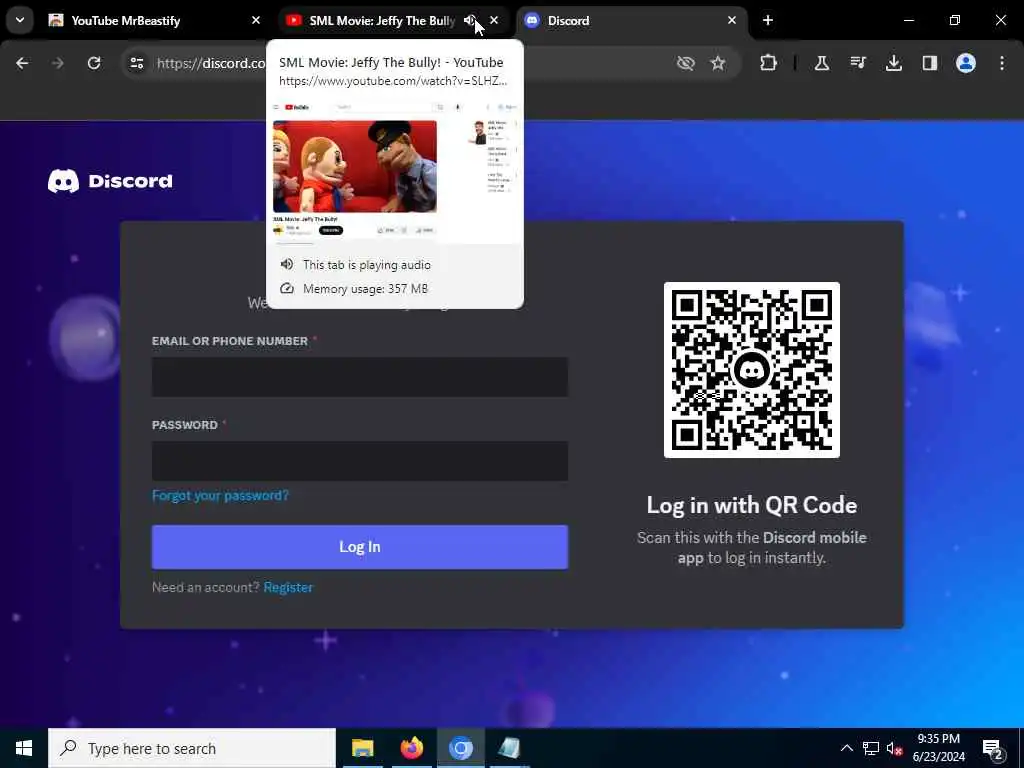
Task: Open Chrome Labs flask icon
Action: [x=822, y=63]
